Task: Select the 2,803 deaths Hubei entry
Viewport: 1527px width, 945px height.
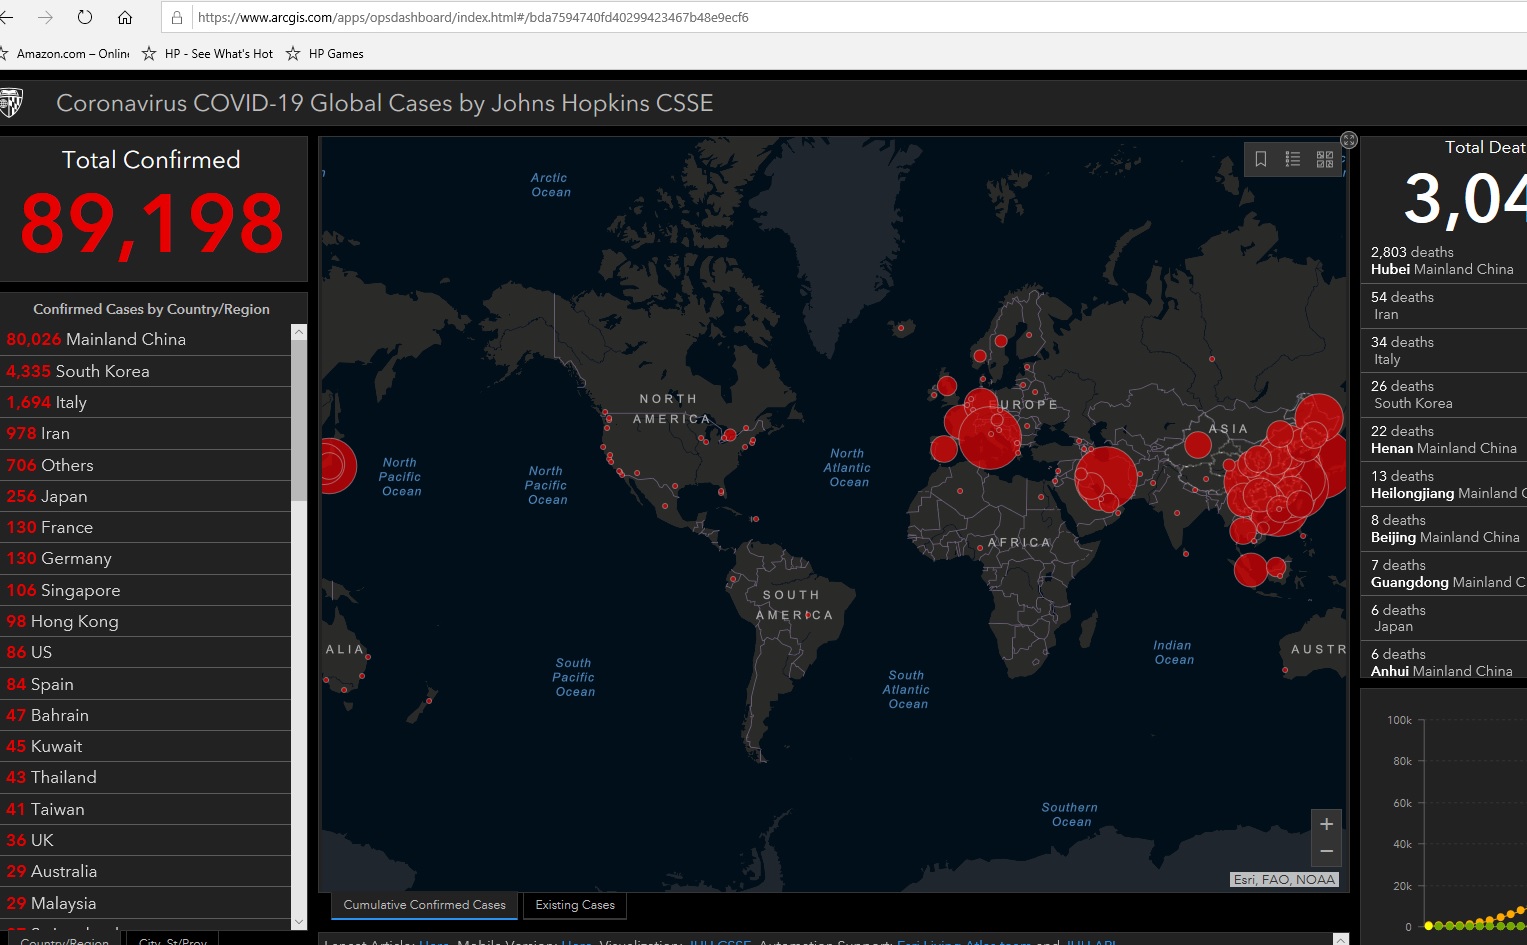Action: tap(1444, 261)
